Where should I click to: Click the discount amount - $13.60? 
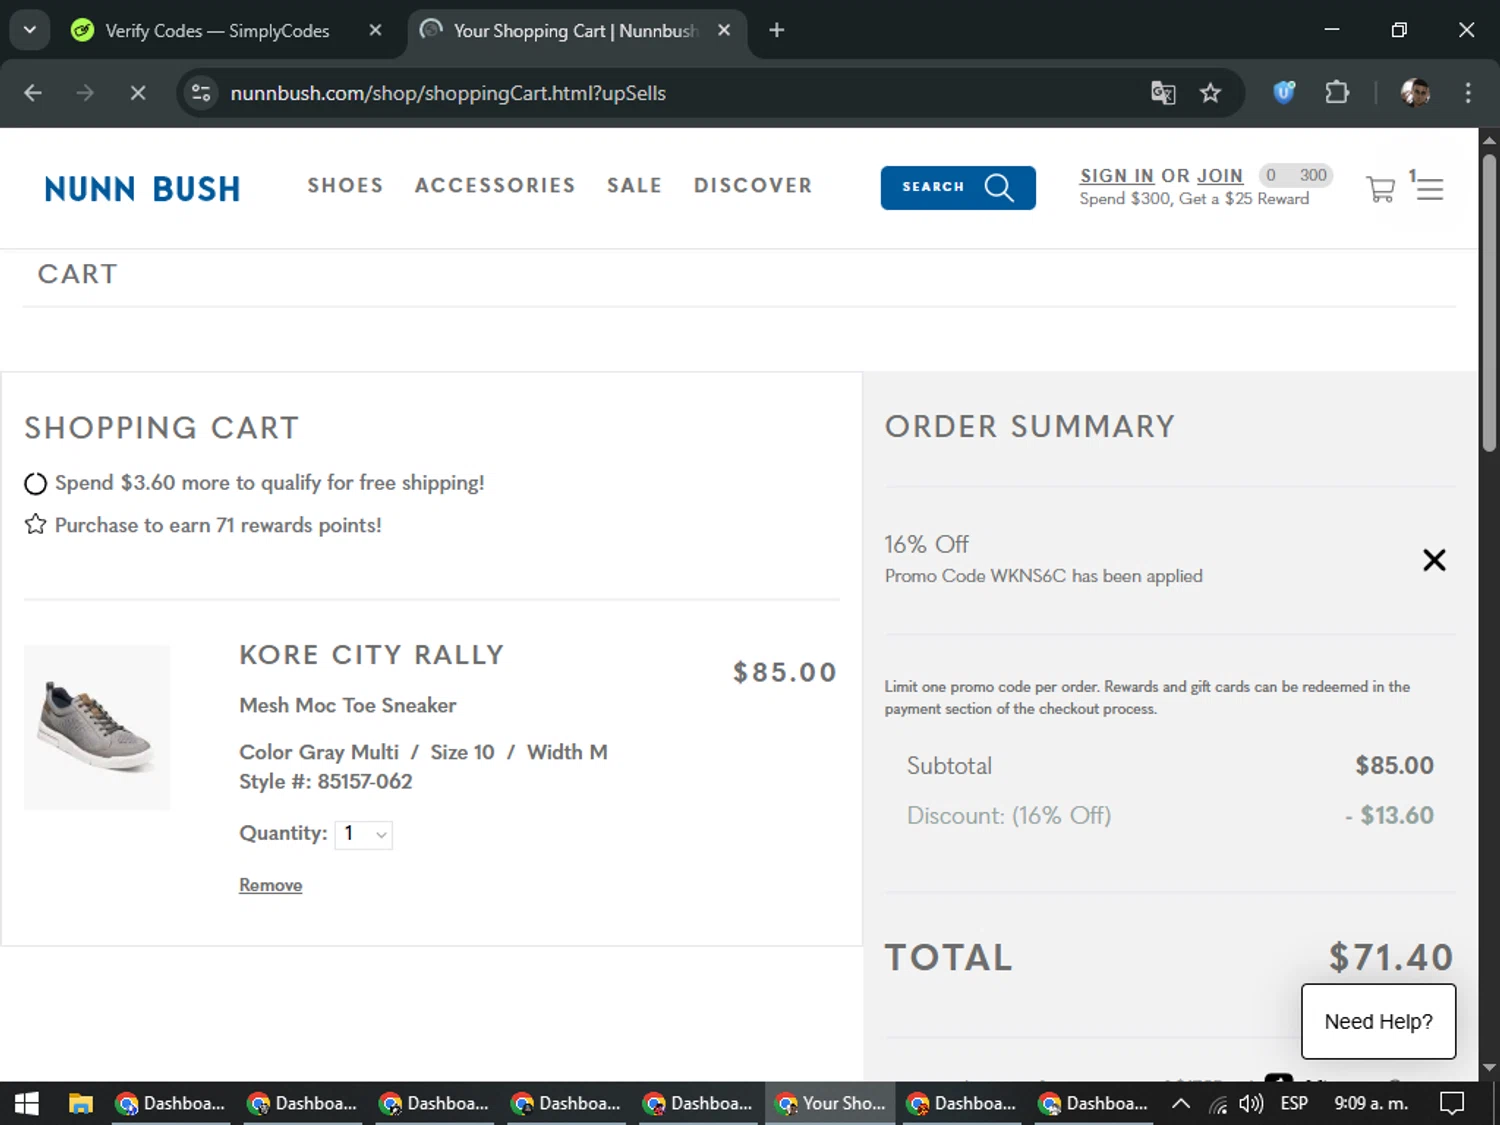(x=1389, y=815)
